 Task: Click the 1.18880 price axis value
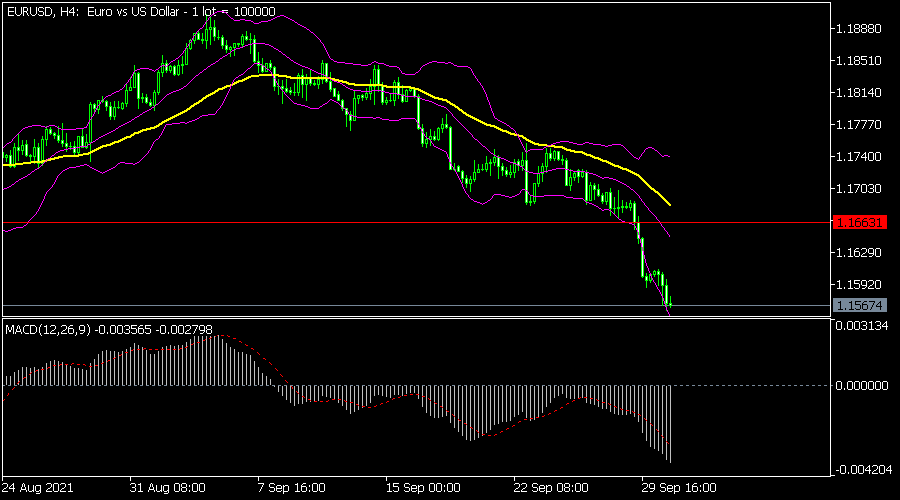point(859,29)
